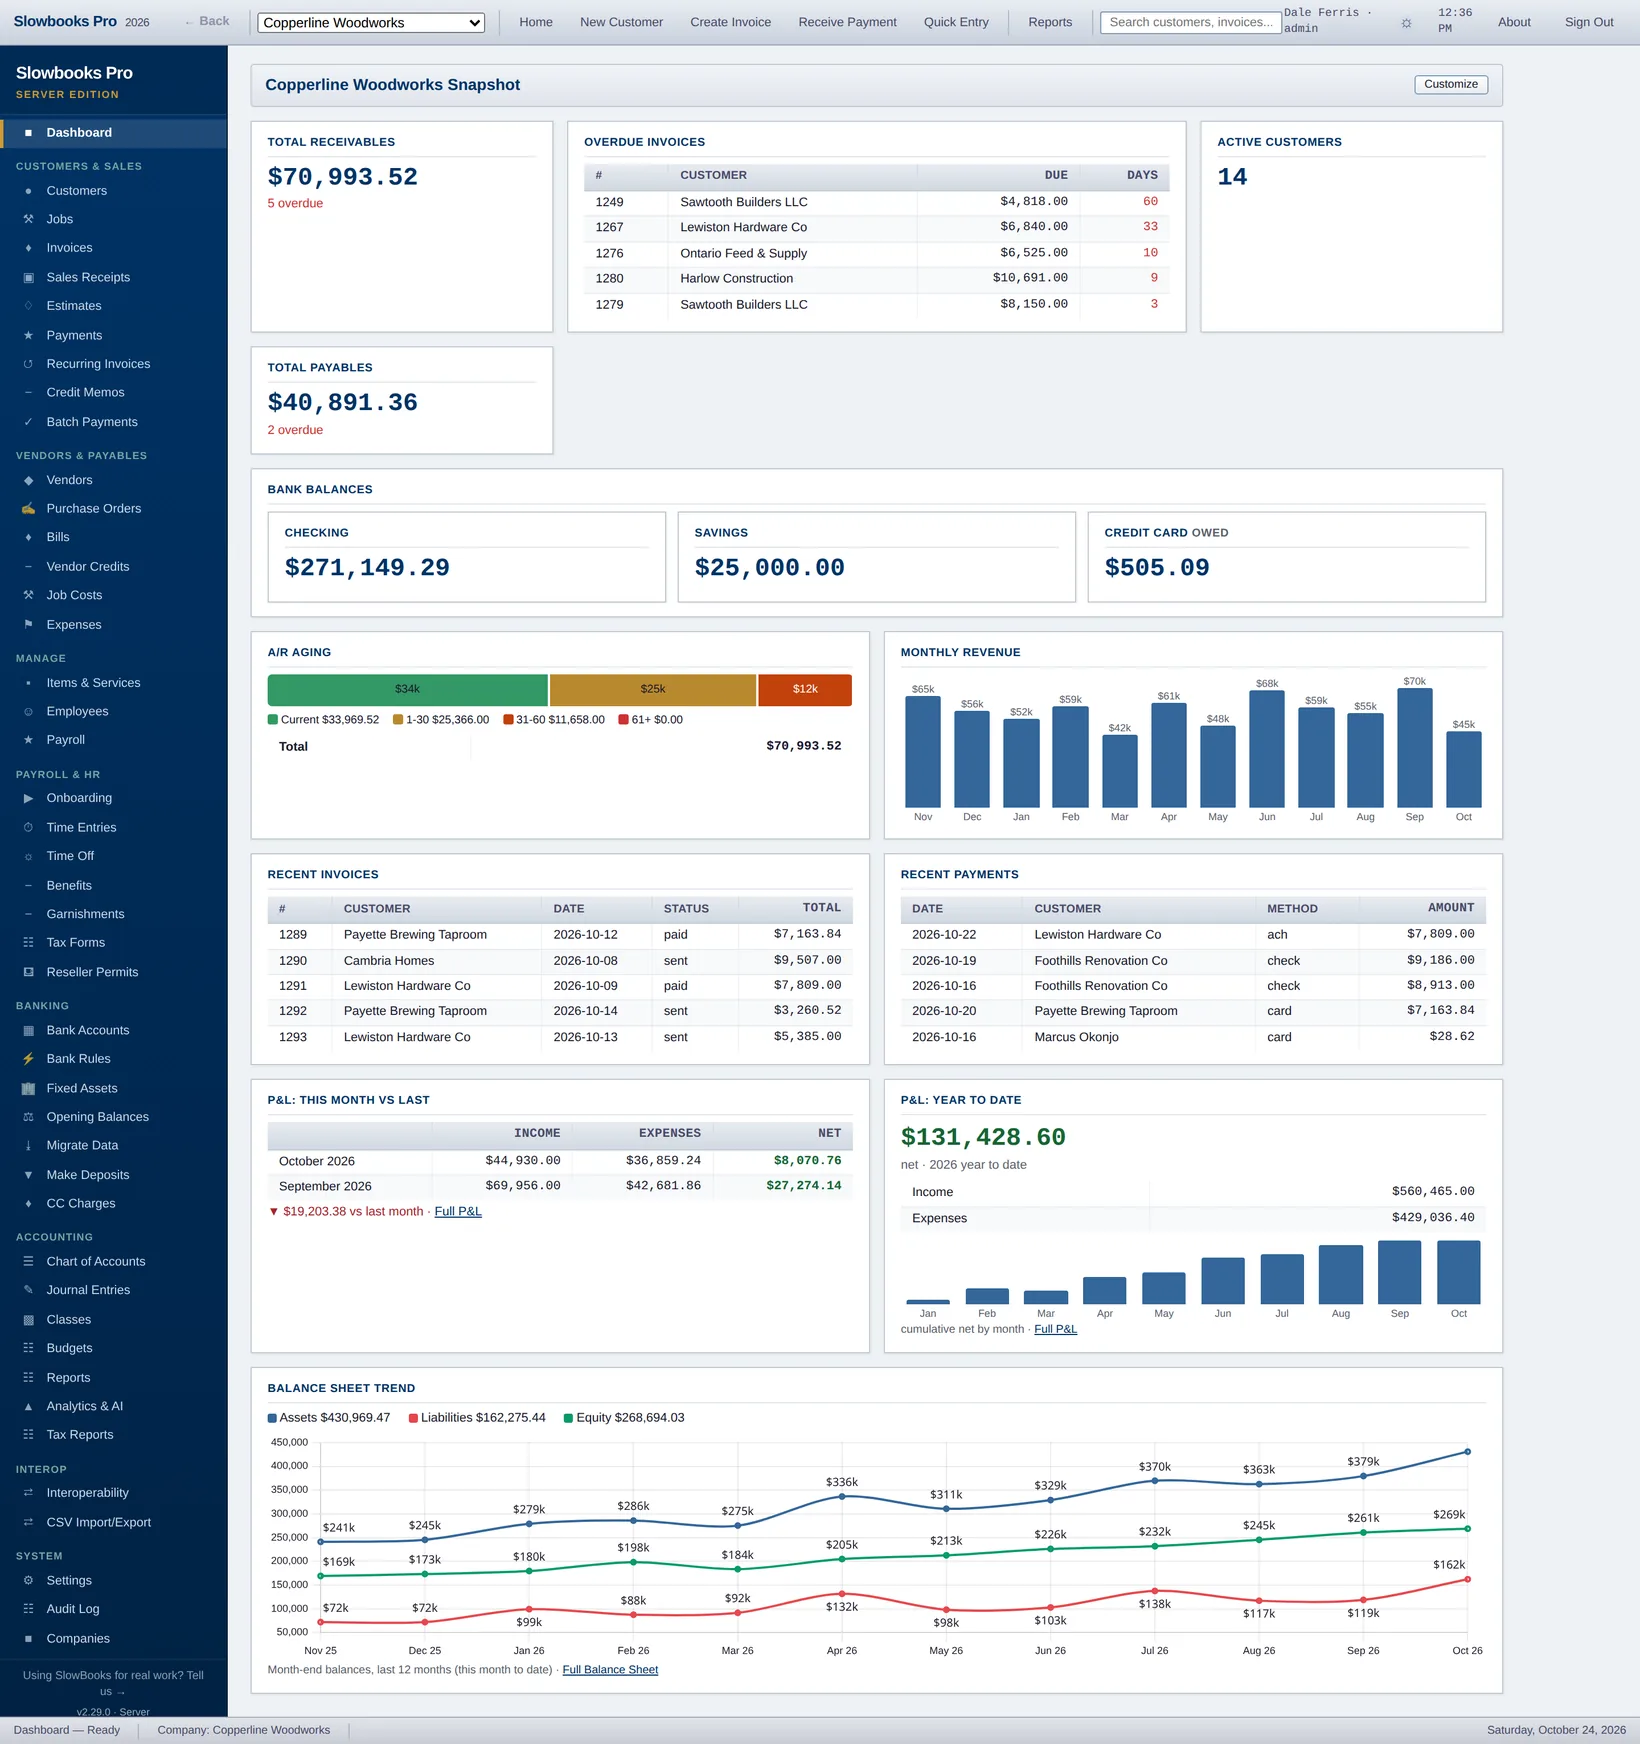Click the search customers, invoices field

click(x=1190, y=22)
